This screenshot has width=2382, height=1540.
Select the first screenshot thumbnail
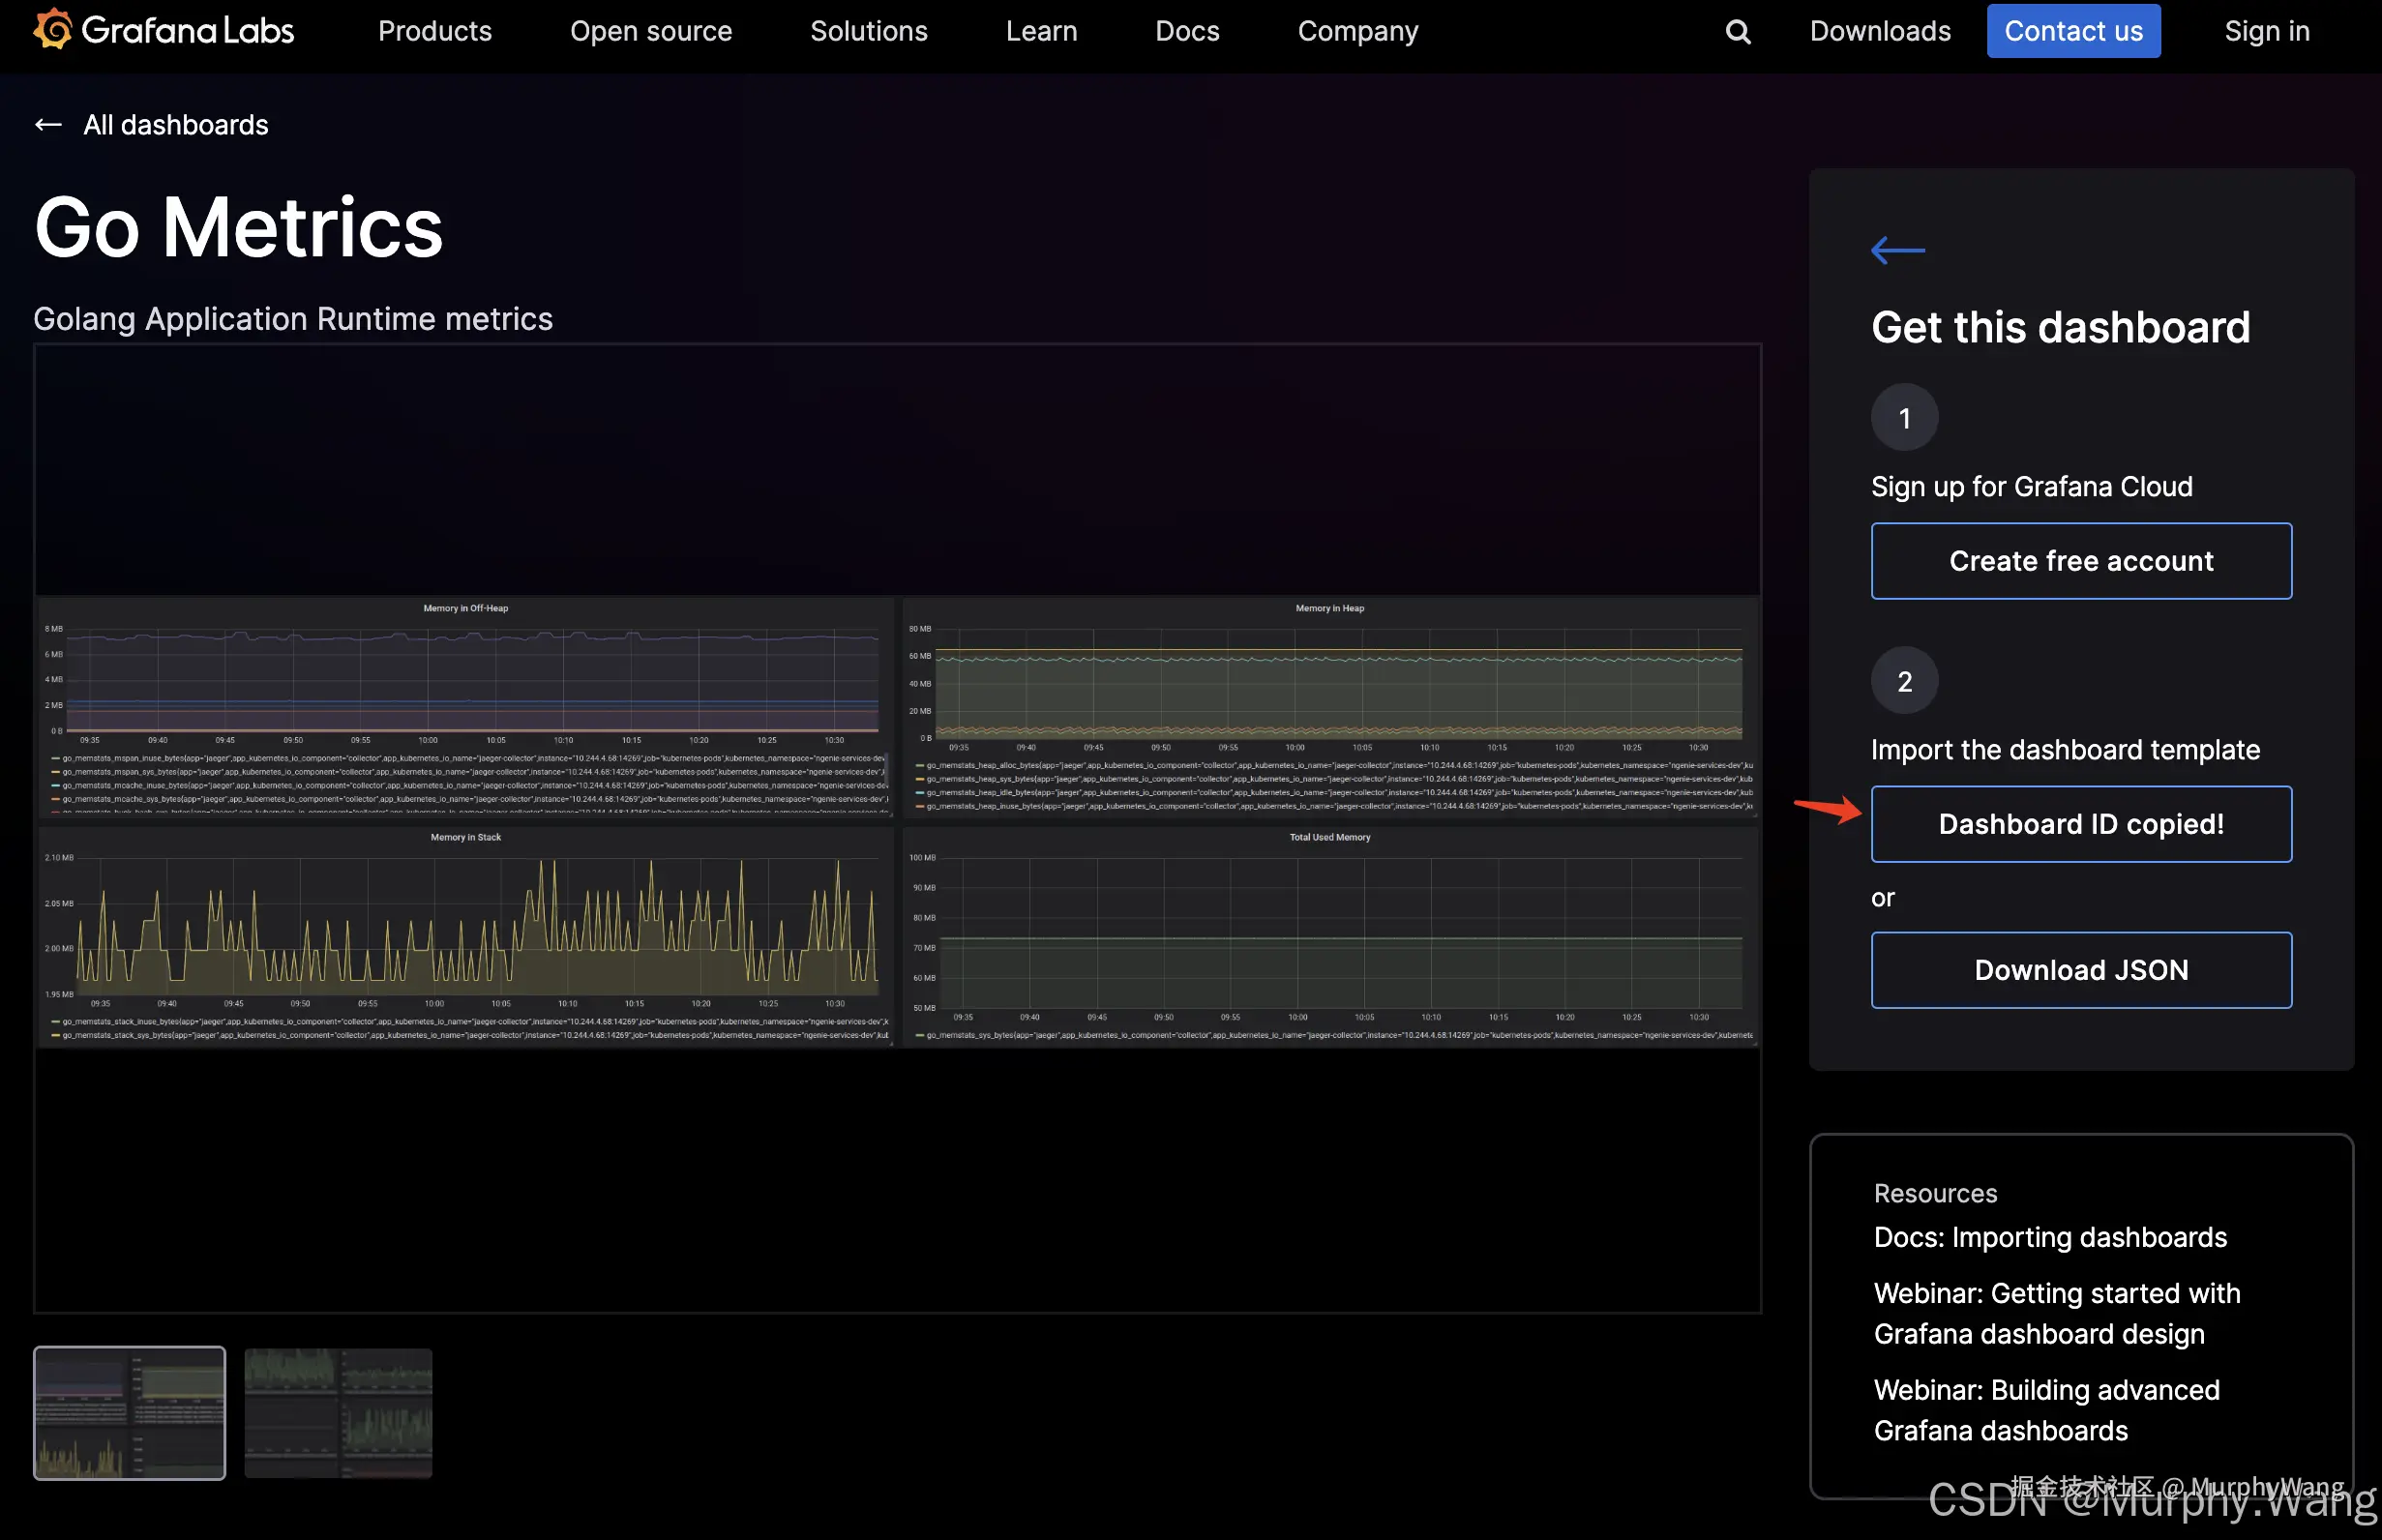(130, 1412)
